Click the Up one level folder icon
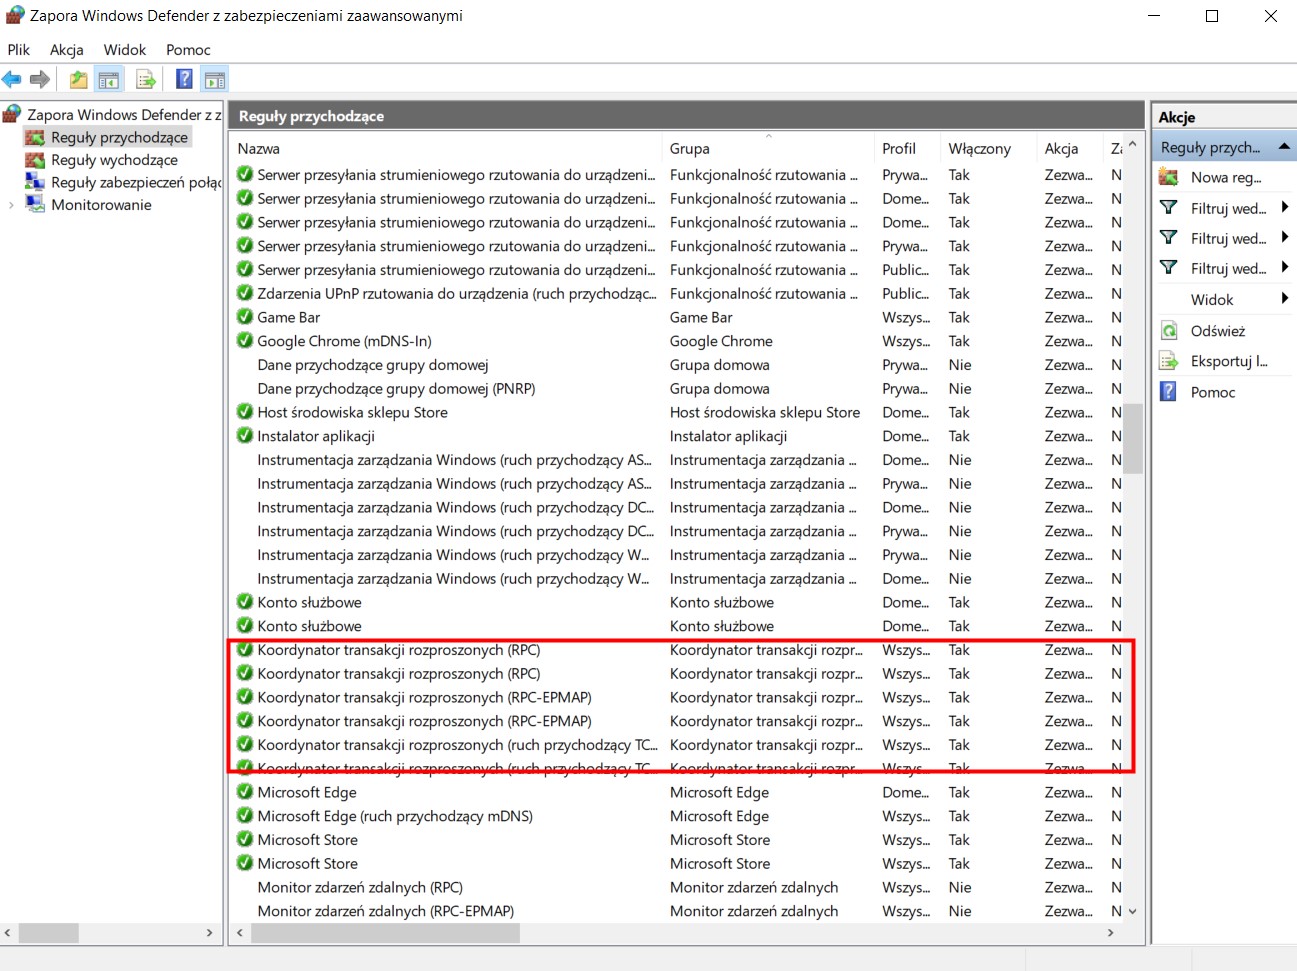 78,80
